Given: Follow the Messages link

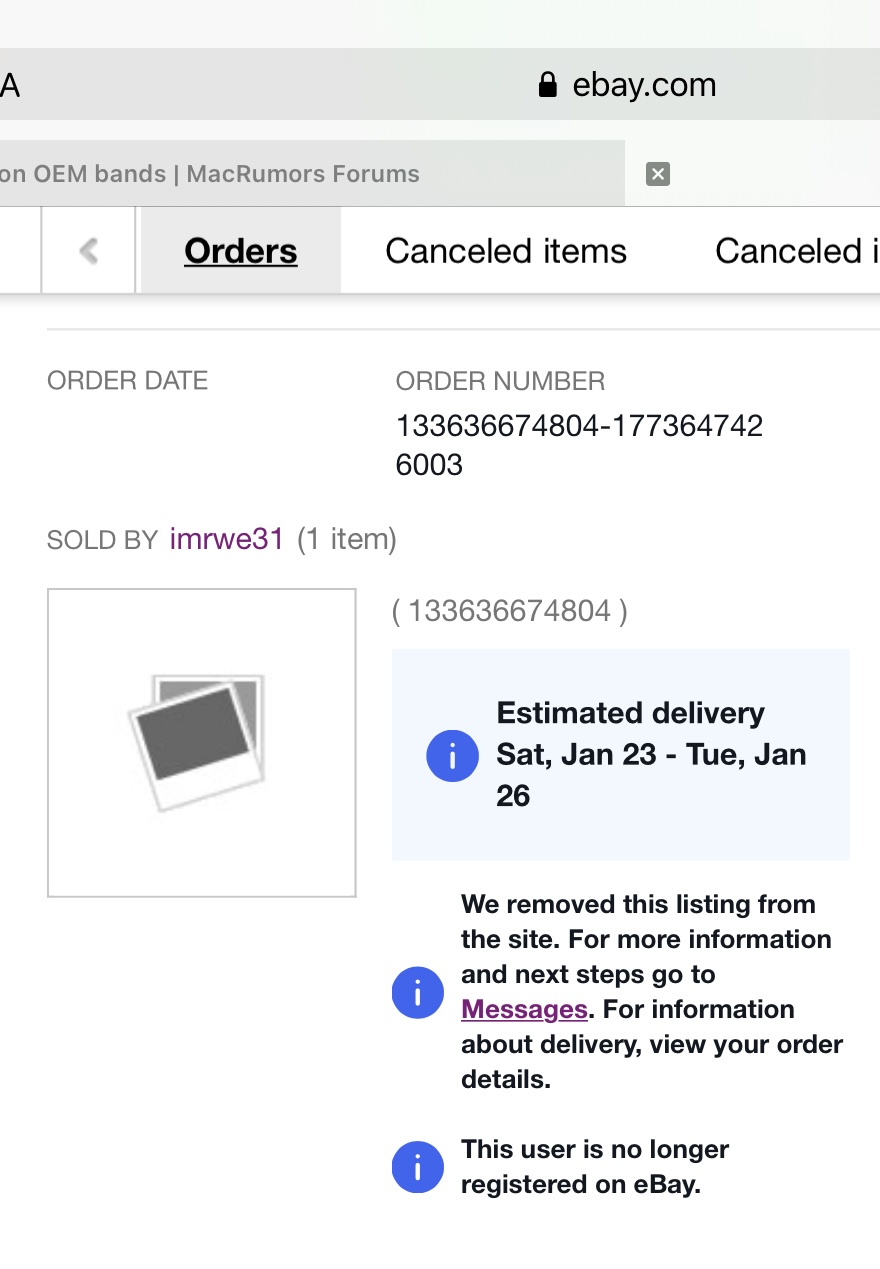Looking at the screenshot, I should click(x=524, y=1009).
